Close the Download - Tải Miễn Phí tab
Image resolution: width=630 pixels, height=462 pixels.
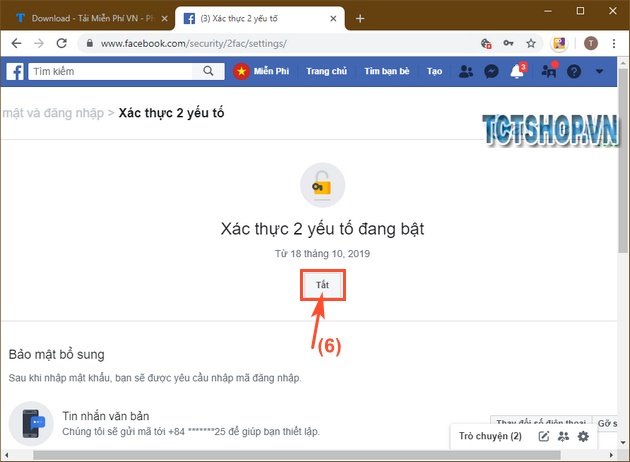[x=164, y=18]
